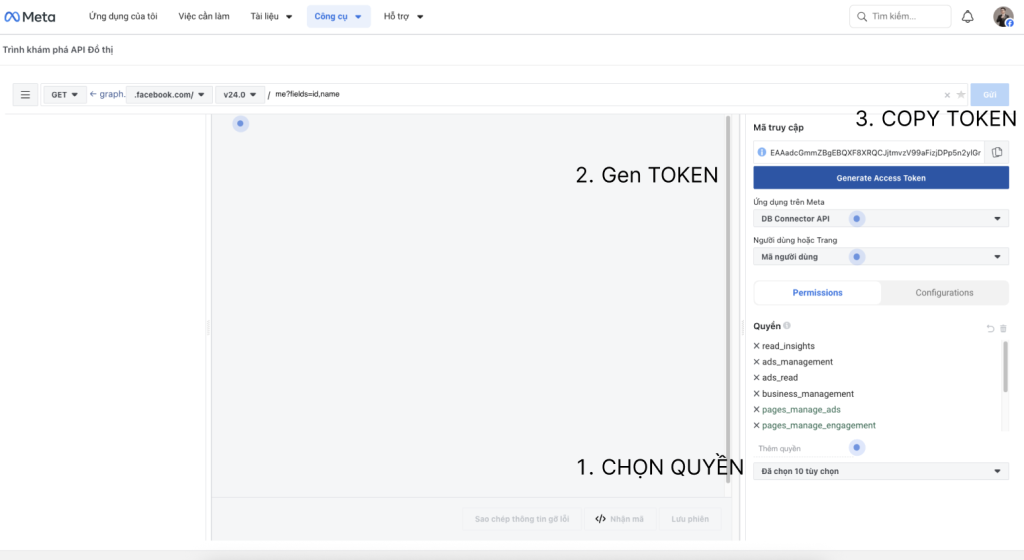Reset permissions with the undo icon
The width and height of the screenshot is (1024, 560).
coord(990,328)
